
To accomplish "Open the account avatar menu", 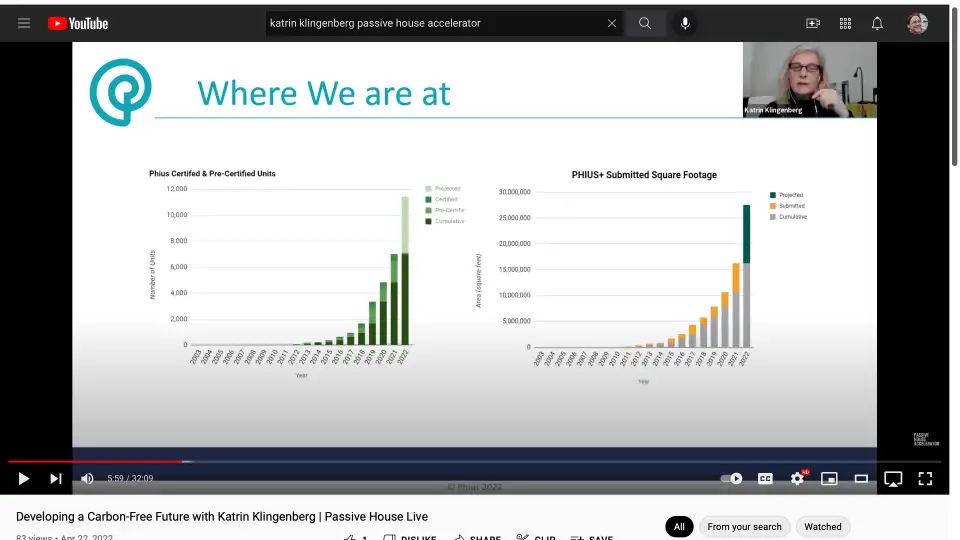I will coord(917,23).
